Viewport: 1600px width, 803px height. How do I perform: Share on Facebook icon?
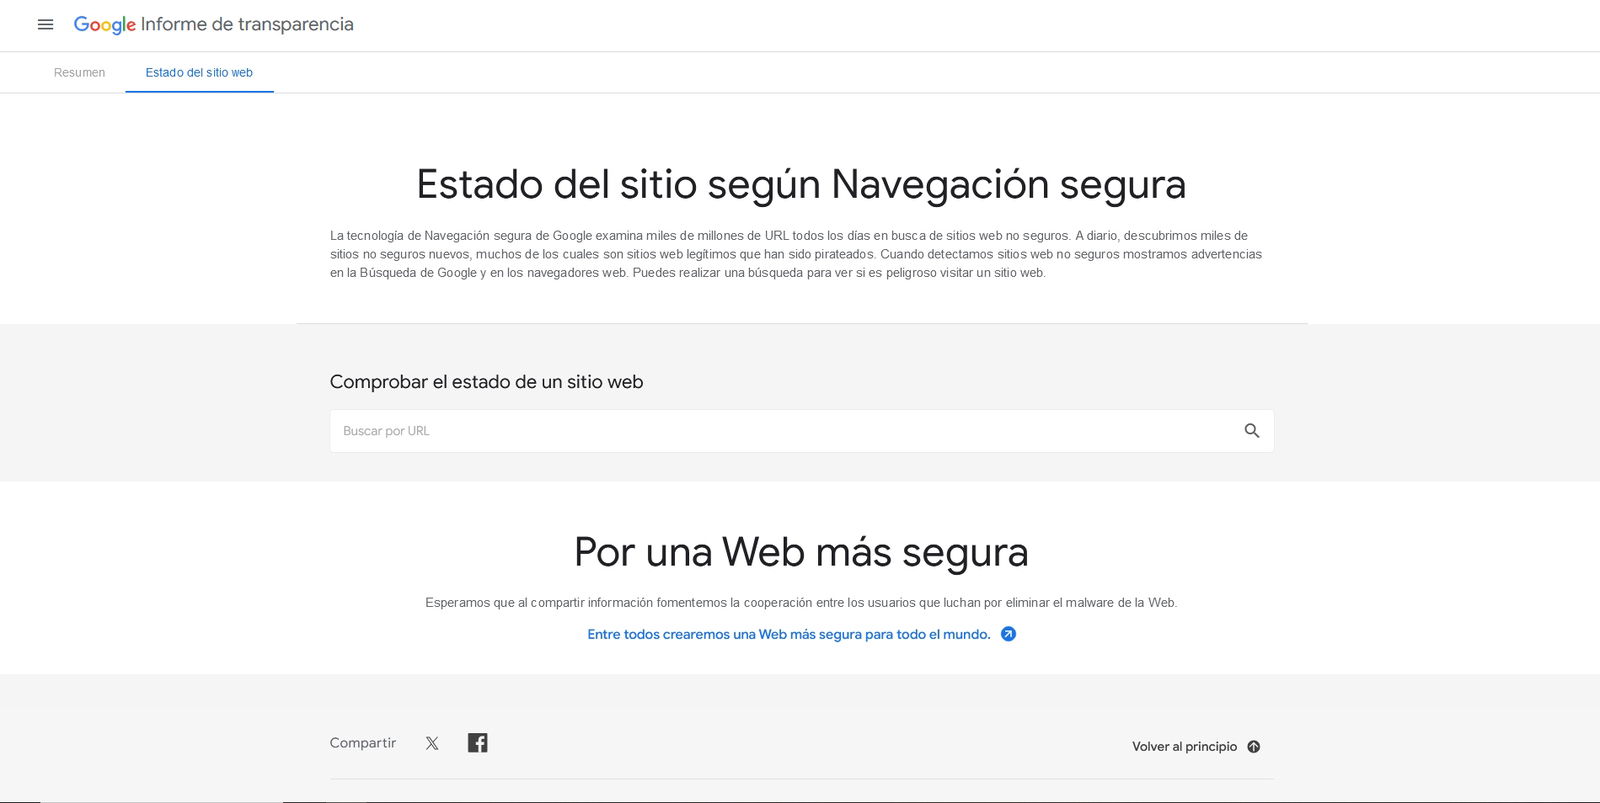tap(478, 743)
